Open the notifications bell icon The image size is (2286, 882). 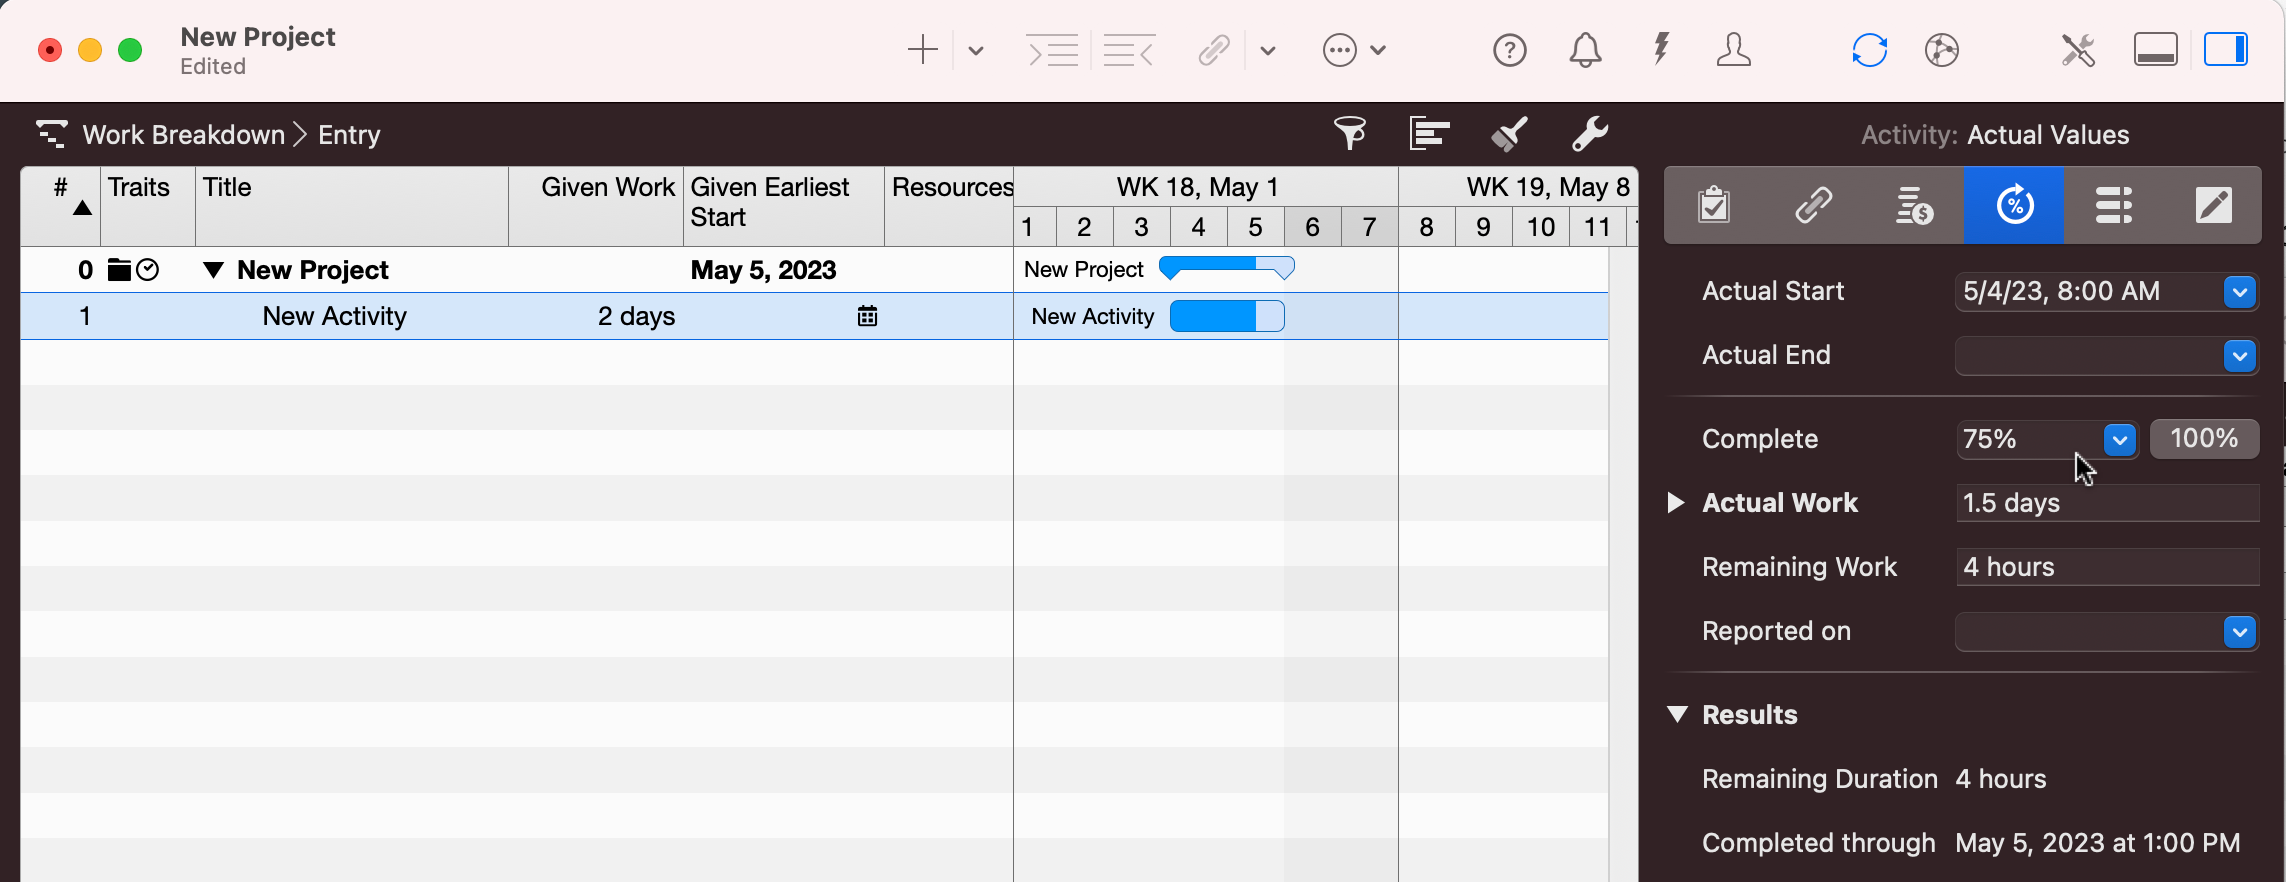point(1585,50)
